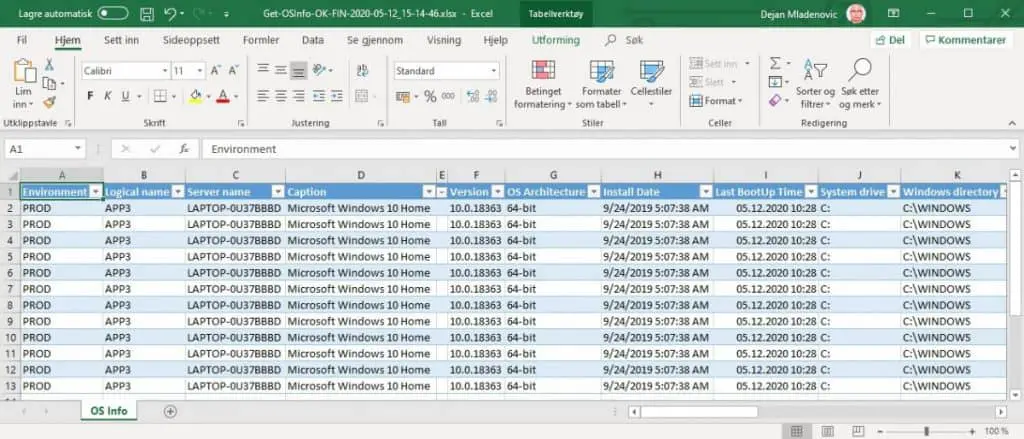Select the OS Info sheet tab
The width and height of the screenshot is (1024, 439).
[109, 411]
